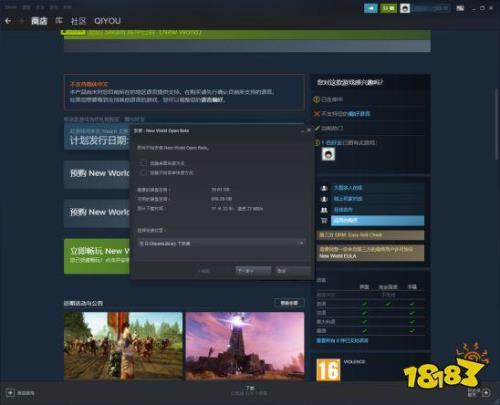This screenshot has width=500, height=405.
Task: Open the New World EULA notice
Action: pos(370,253)
